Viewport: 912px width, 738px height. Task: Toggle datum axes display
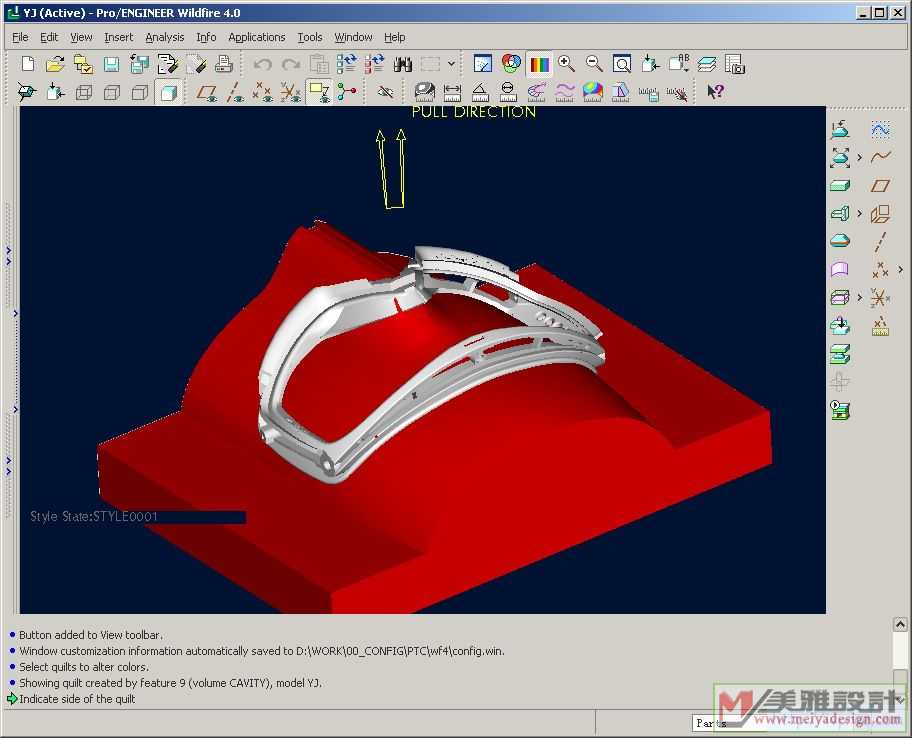[x=235, y=92]
